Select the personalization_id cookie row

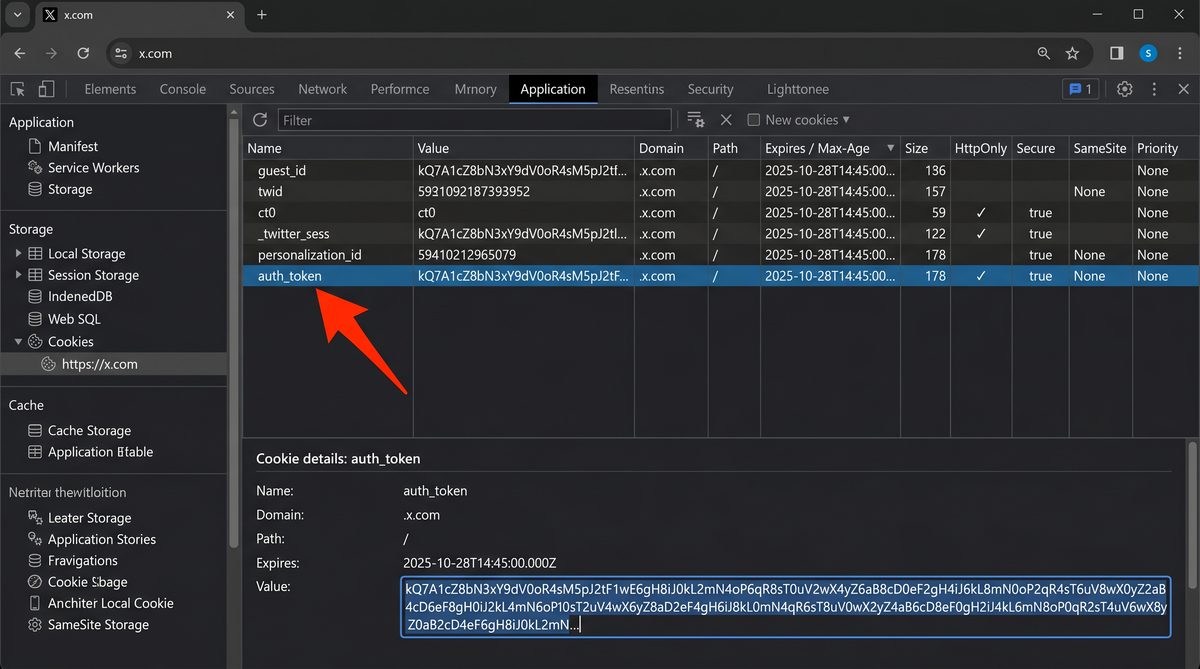click(x=718, y=254)
